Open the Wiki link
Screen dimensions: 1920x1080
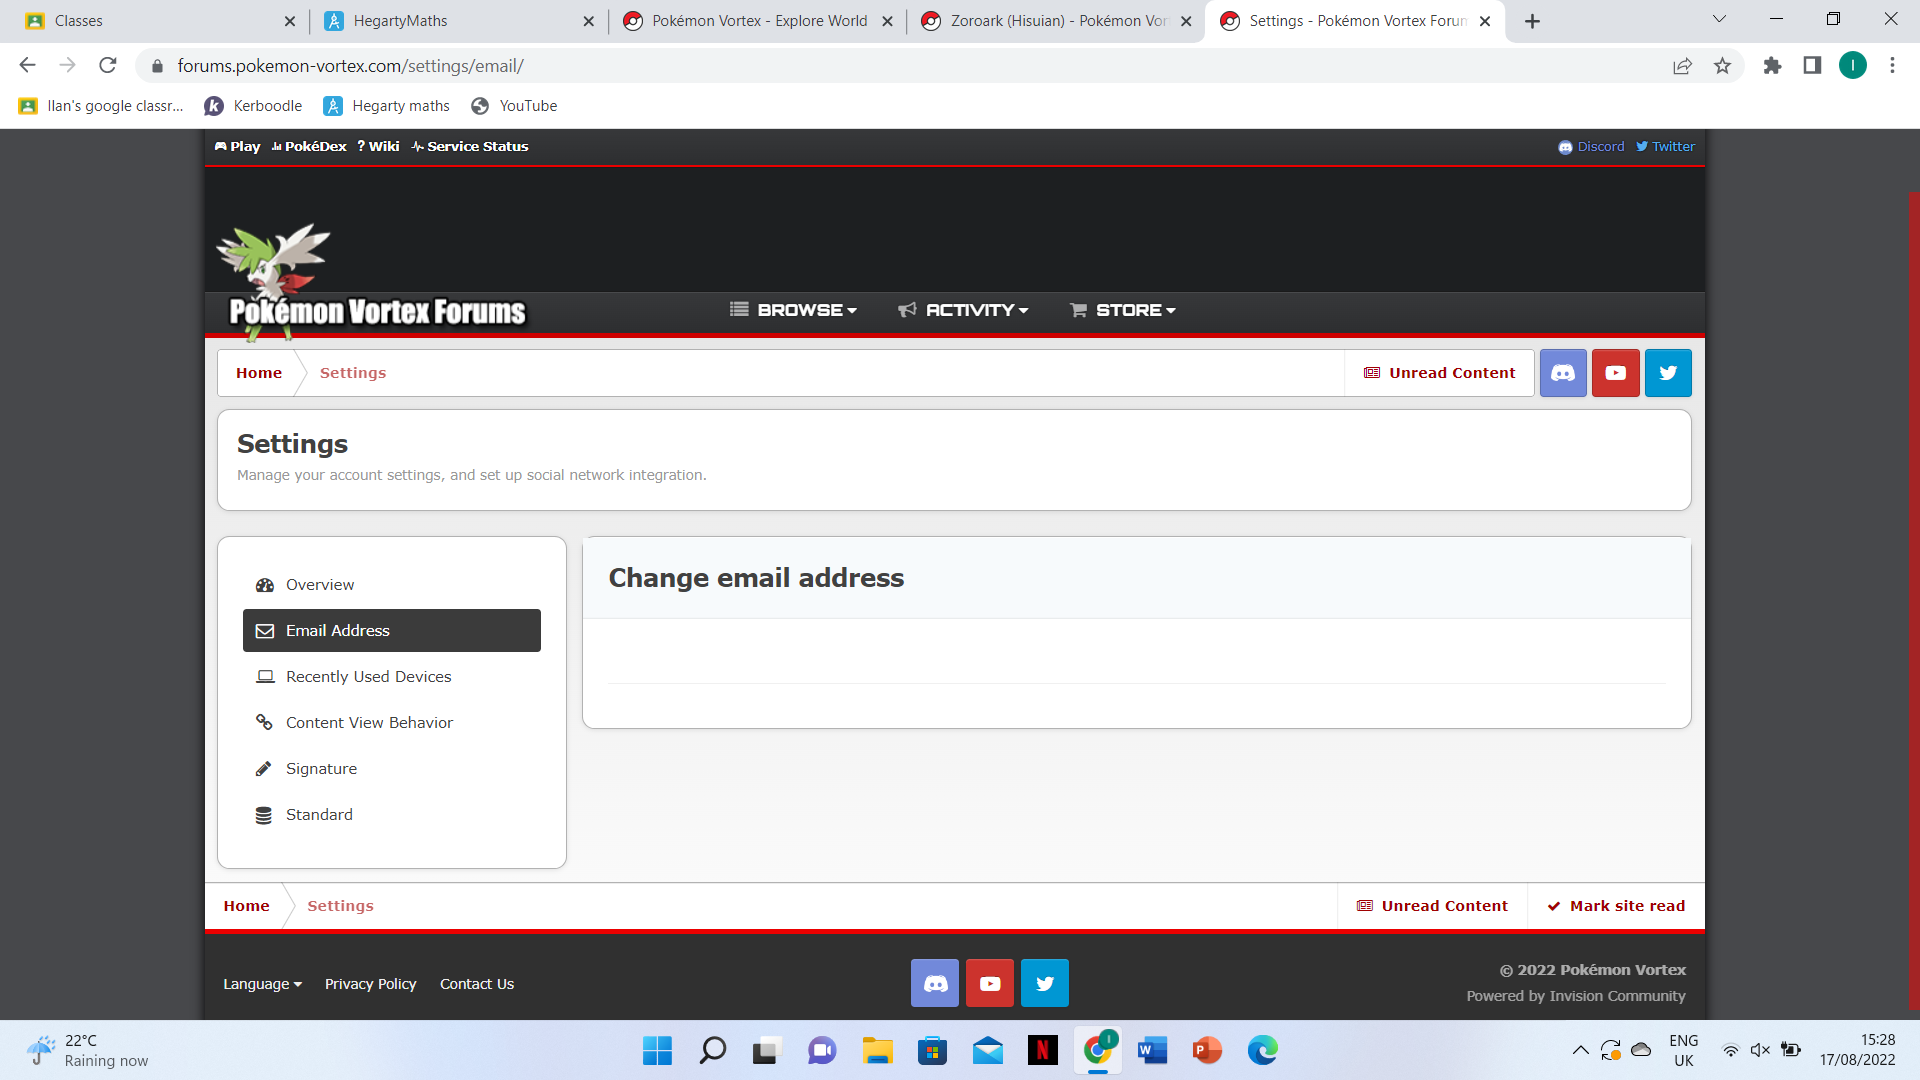(378, 146)
